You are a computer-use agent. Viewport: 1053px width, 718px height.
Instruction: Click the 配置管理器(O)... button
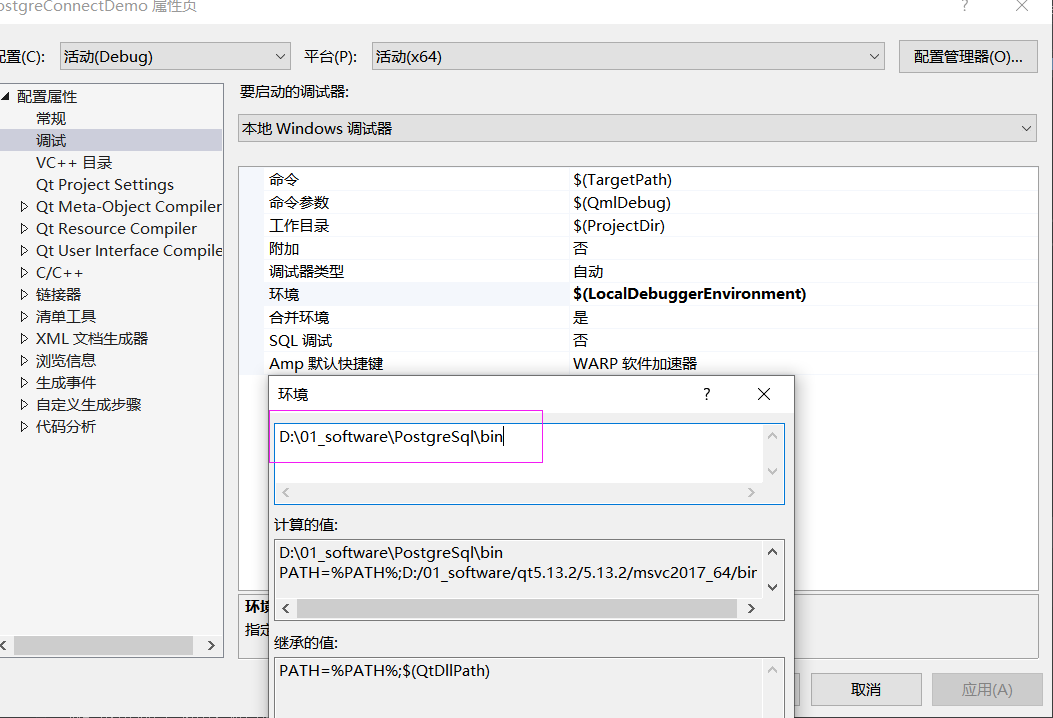pyautogui.click(x=967, y=56)
